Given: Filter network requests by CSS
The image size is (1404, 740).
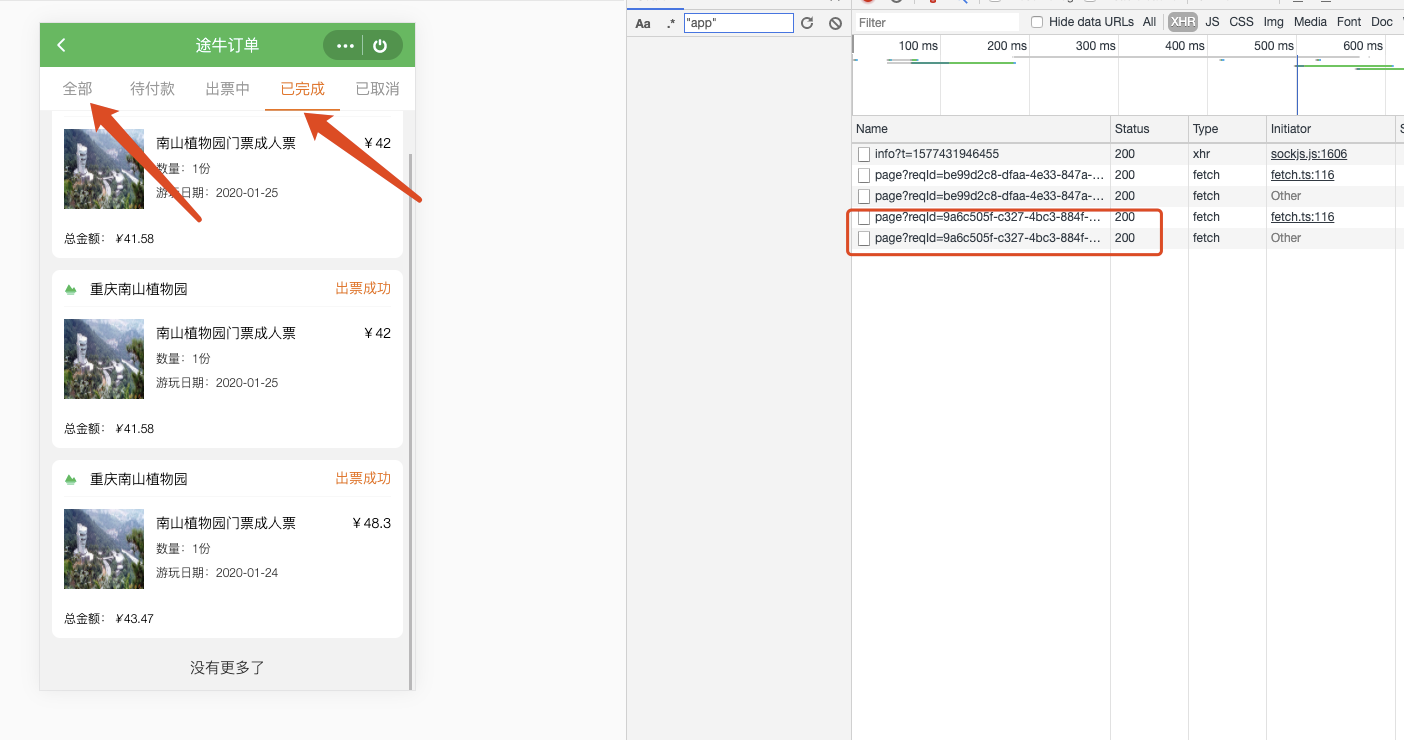Looking at the screenshot, I should coord(1241,22).
